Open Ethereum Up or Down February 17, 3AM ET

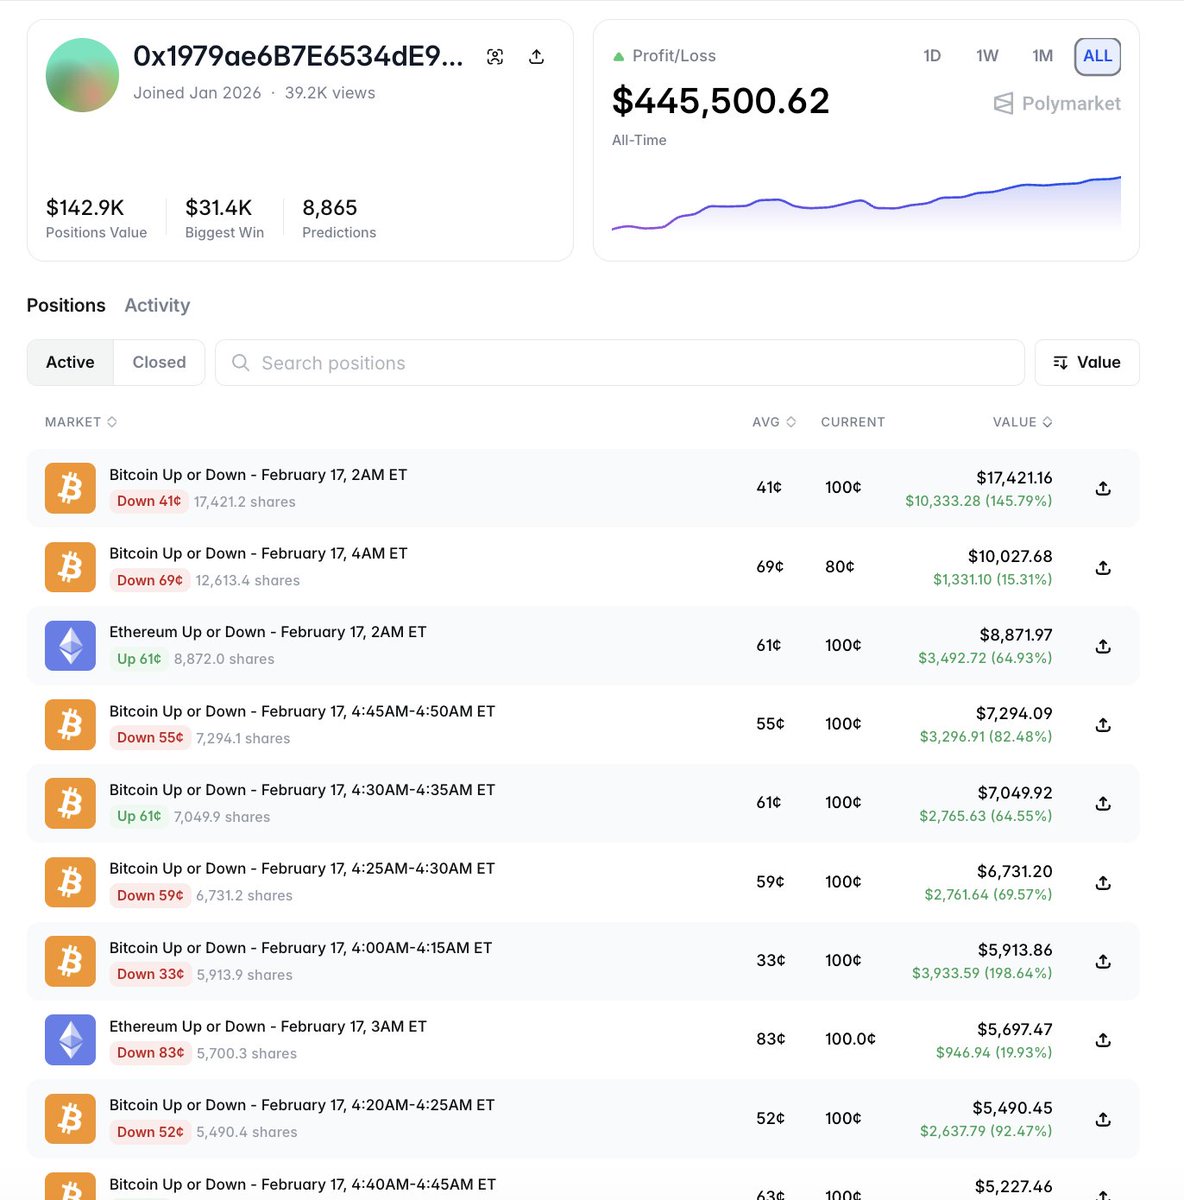[x=268, y=1026]
